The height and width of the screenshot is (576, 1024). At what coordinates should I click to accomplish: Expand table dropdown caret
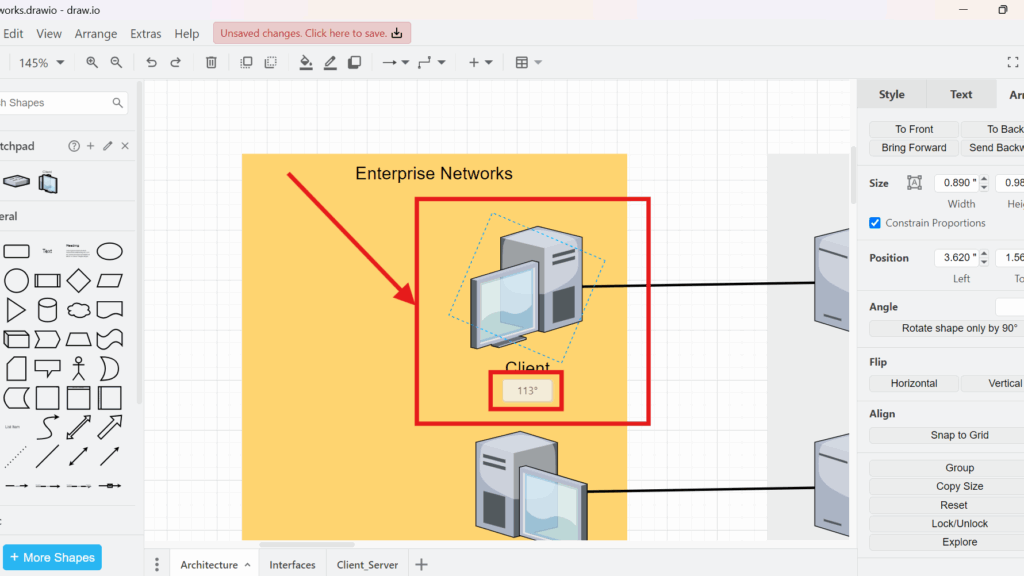538,63
